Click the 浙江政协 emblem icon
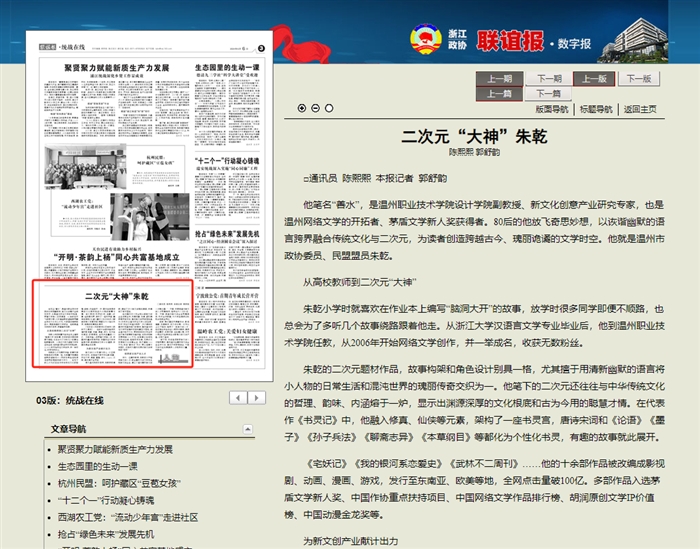Screen dimensions: 700x549 pos(425,39)
